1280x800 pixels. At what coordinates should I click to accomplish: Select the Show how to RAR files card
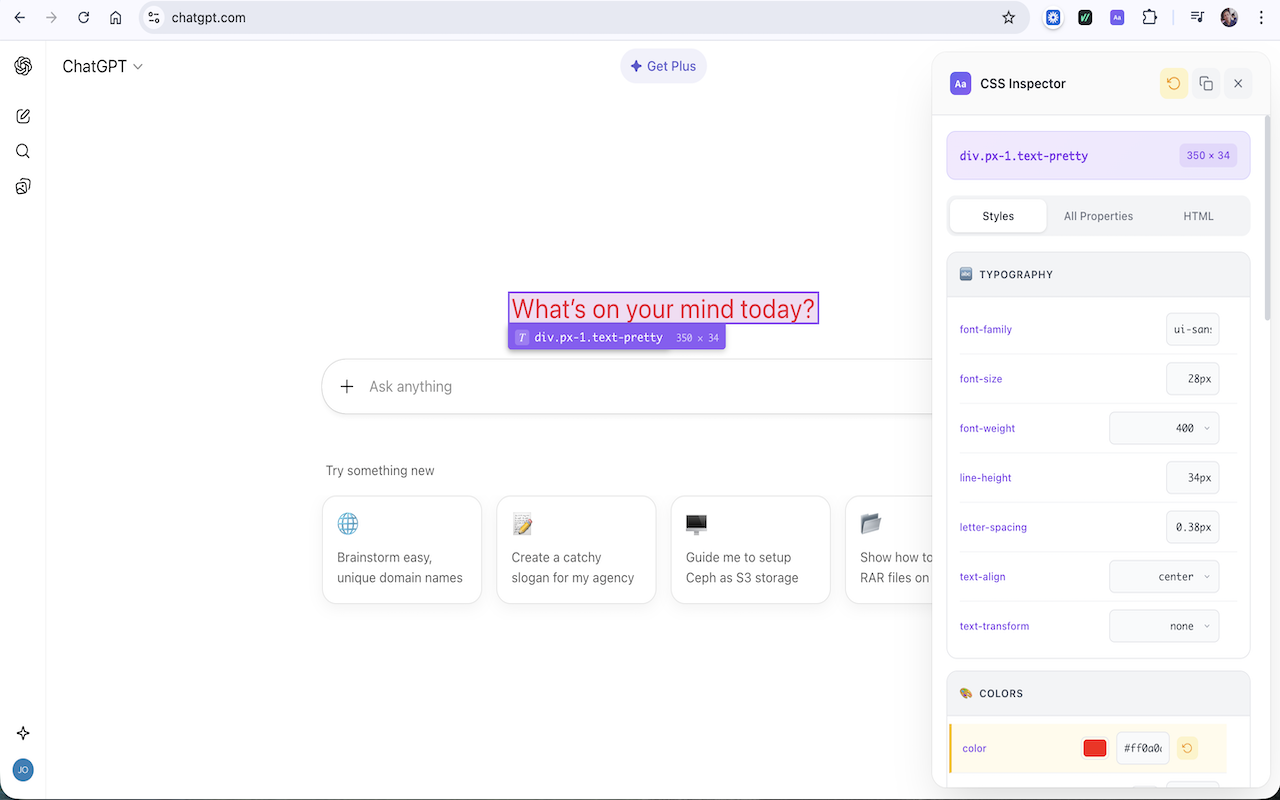click(889, 550)
